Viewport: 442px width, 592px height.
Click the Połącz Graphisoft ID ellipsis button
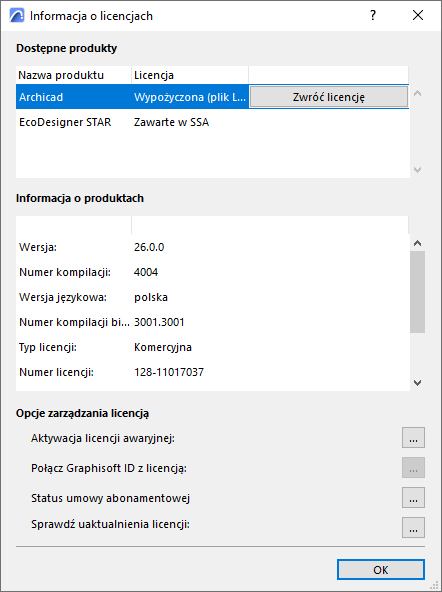coord(413,468)
